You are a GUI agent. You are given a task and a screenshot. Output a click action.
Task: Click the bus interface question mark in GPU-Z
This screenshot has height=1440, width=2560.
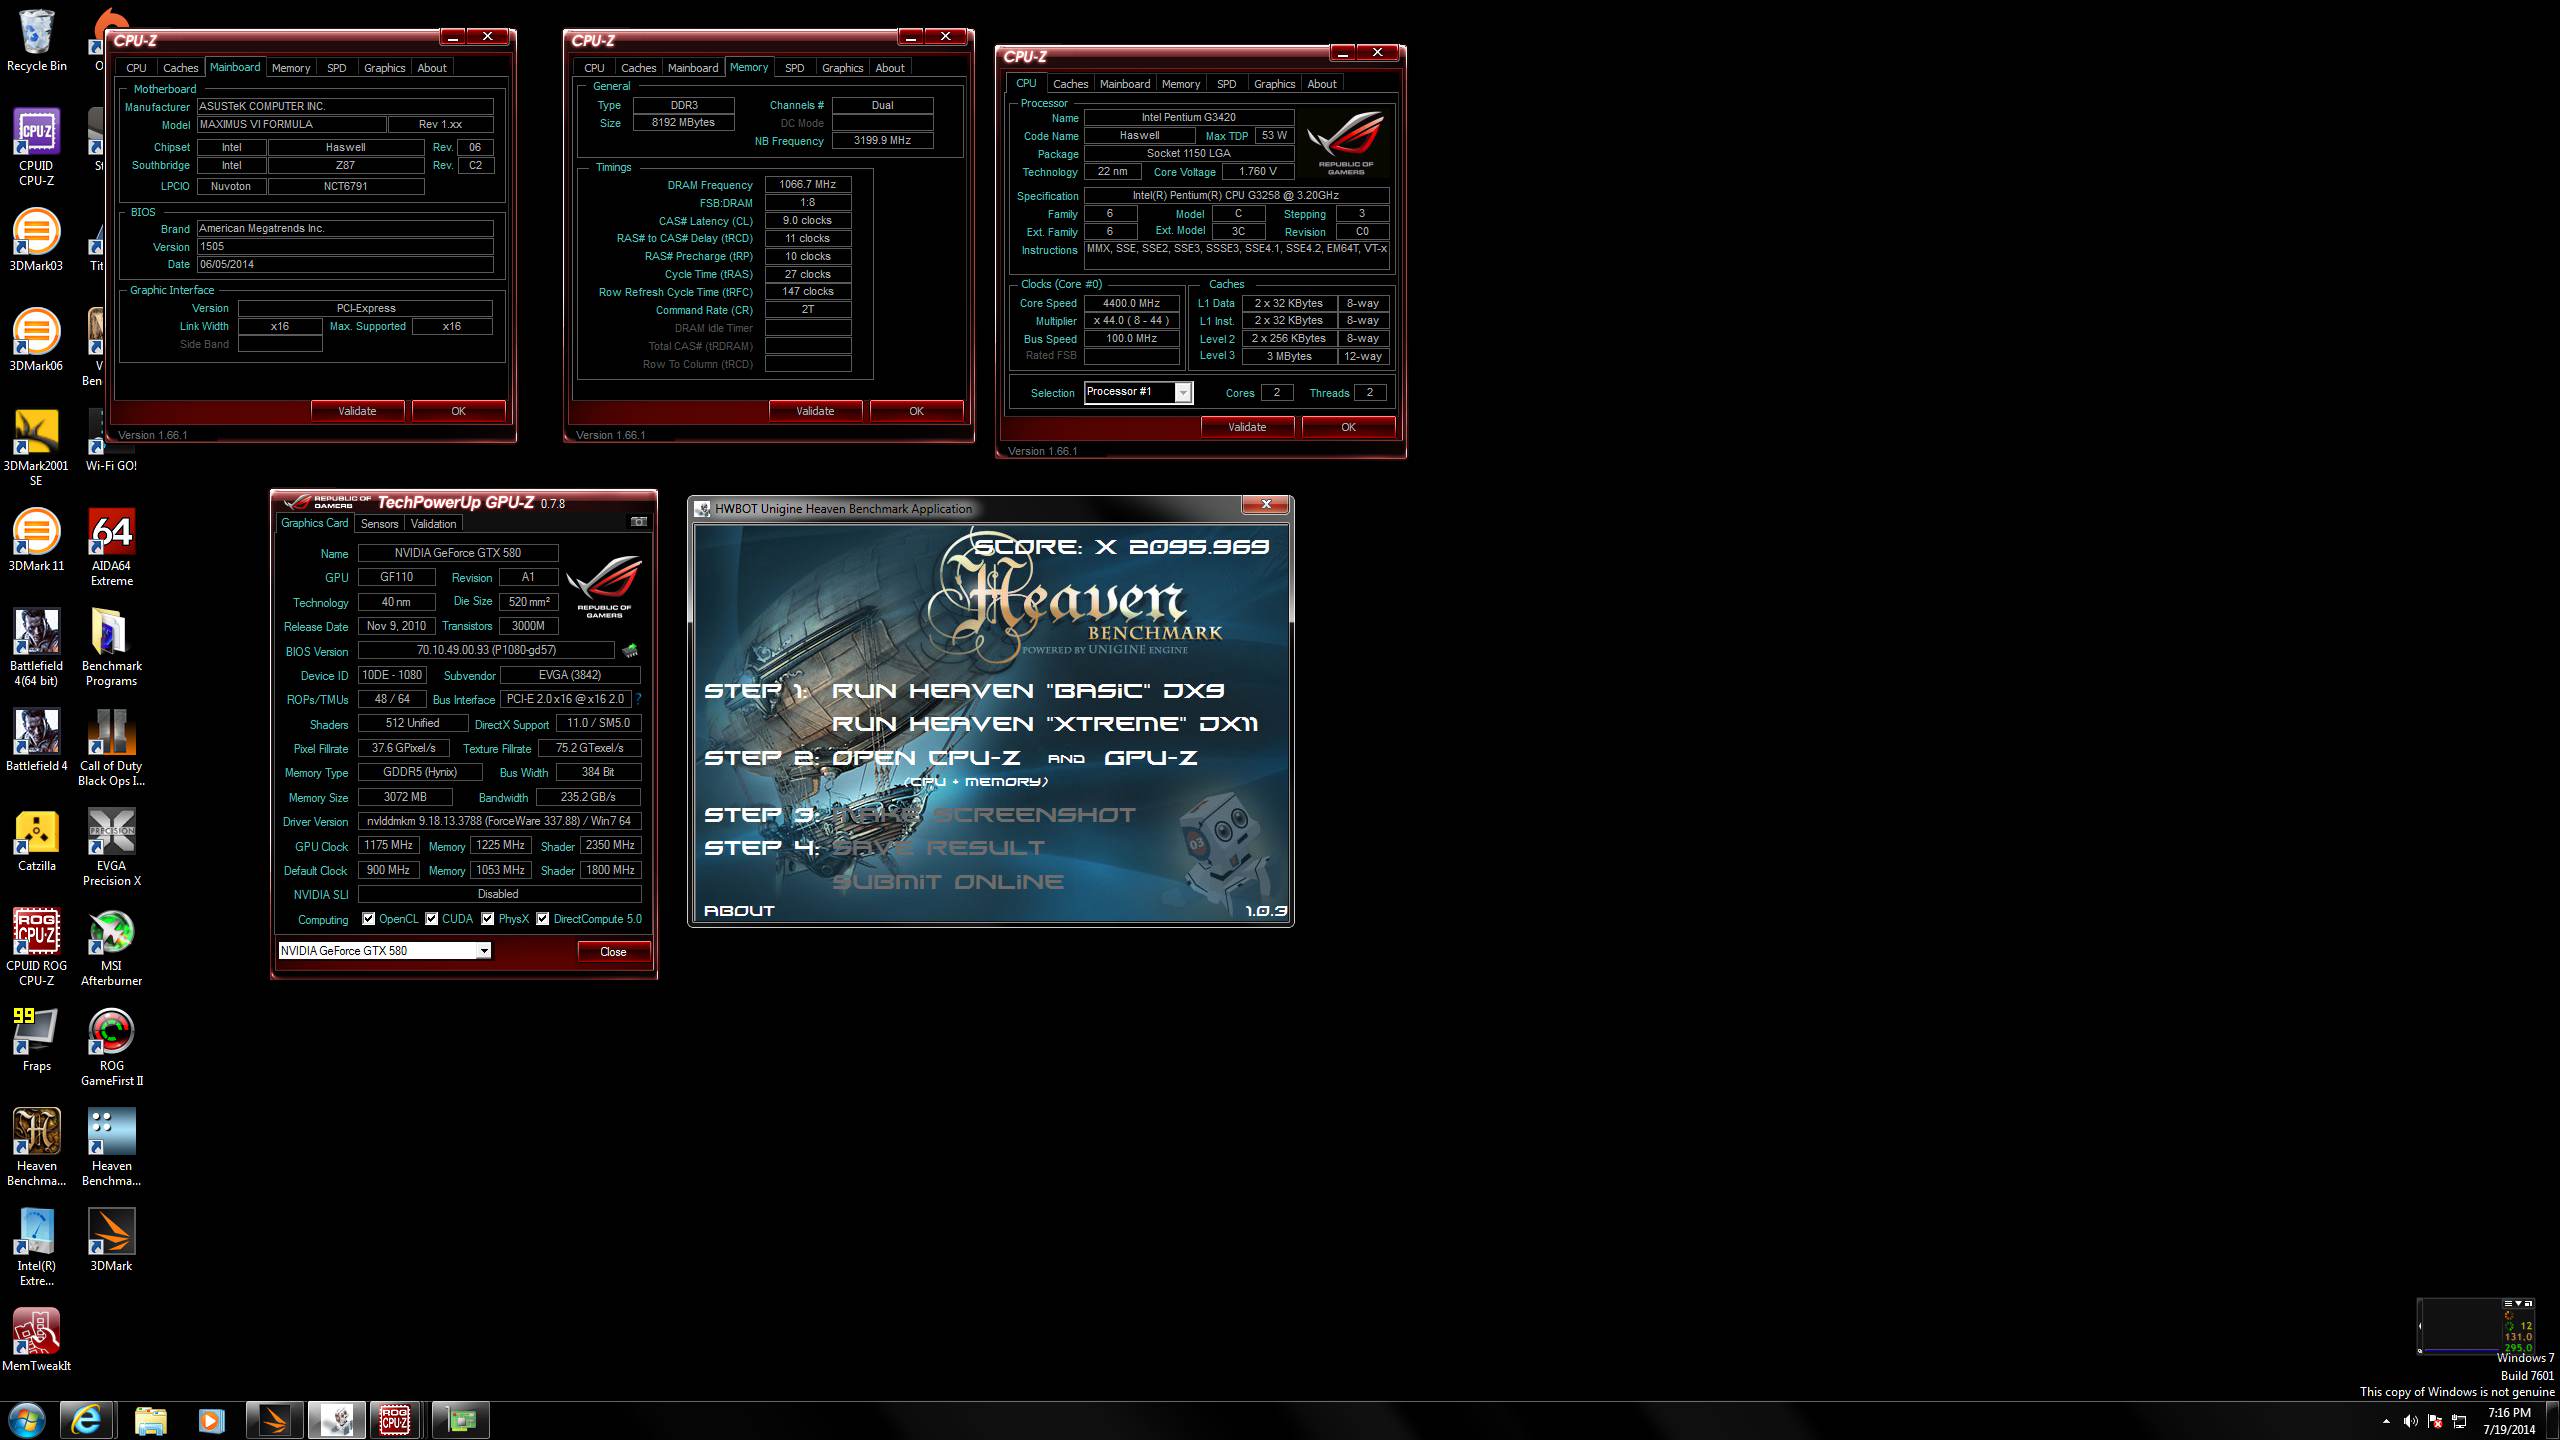(638, 699)
